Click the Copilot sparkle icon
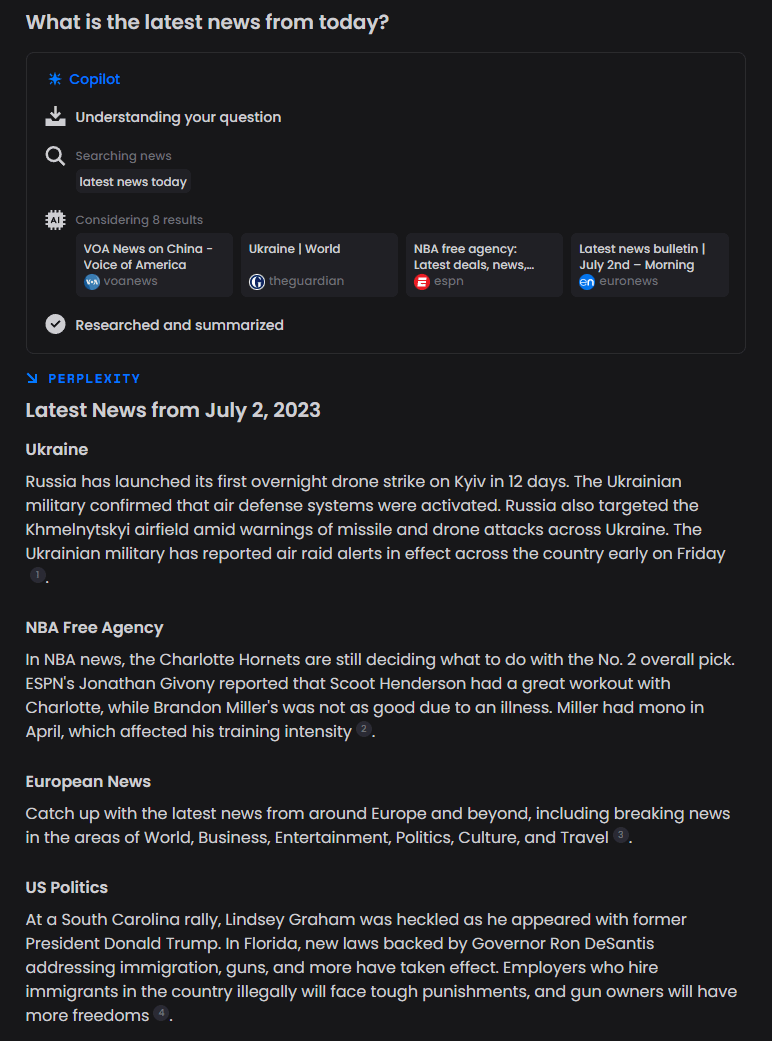The width and height of the screenshot is (772, 1041). [55, 79]
